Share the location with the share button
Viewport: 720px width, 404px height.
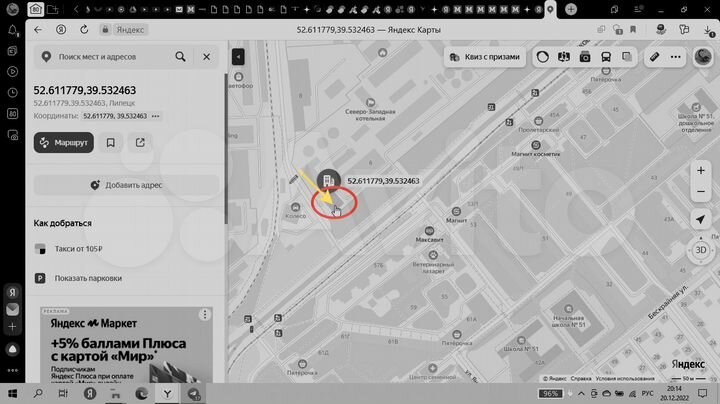point(140,143)
